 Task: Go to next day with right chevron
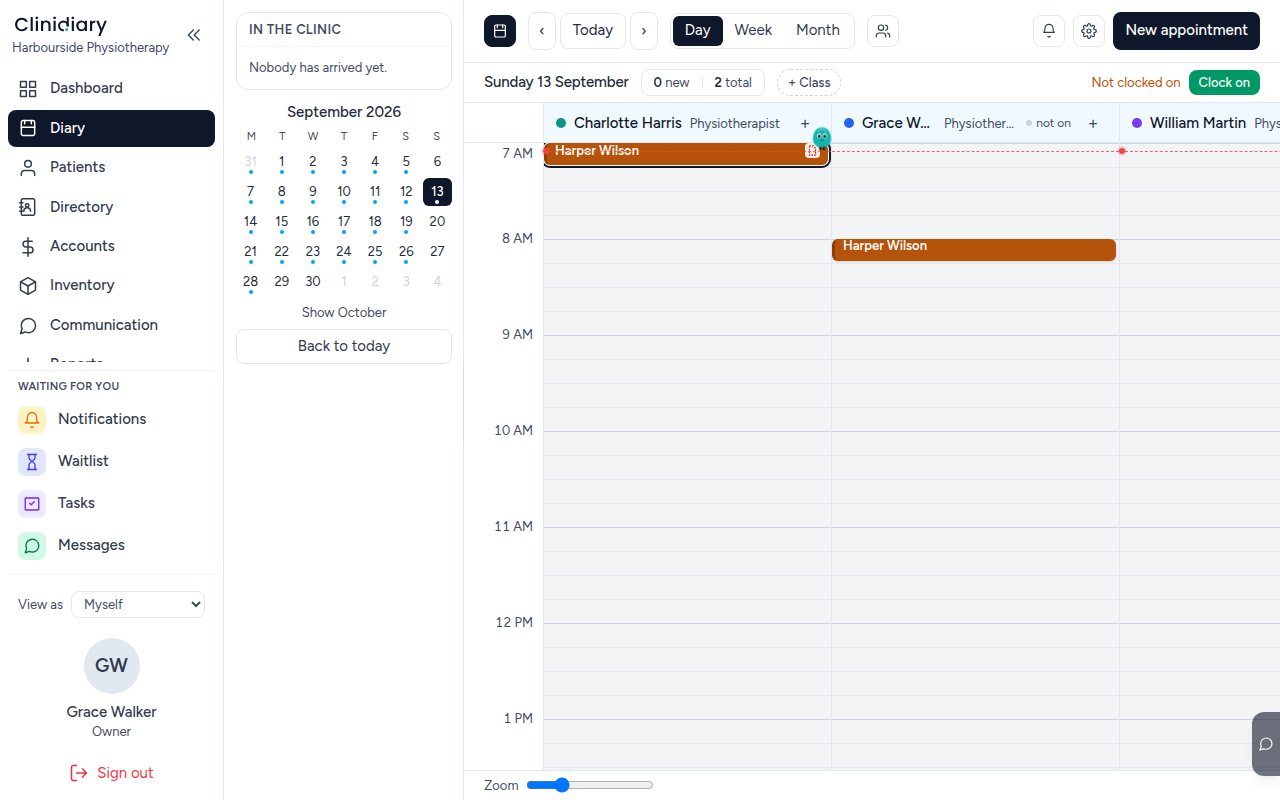[x=644, y=31]
